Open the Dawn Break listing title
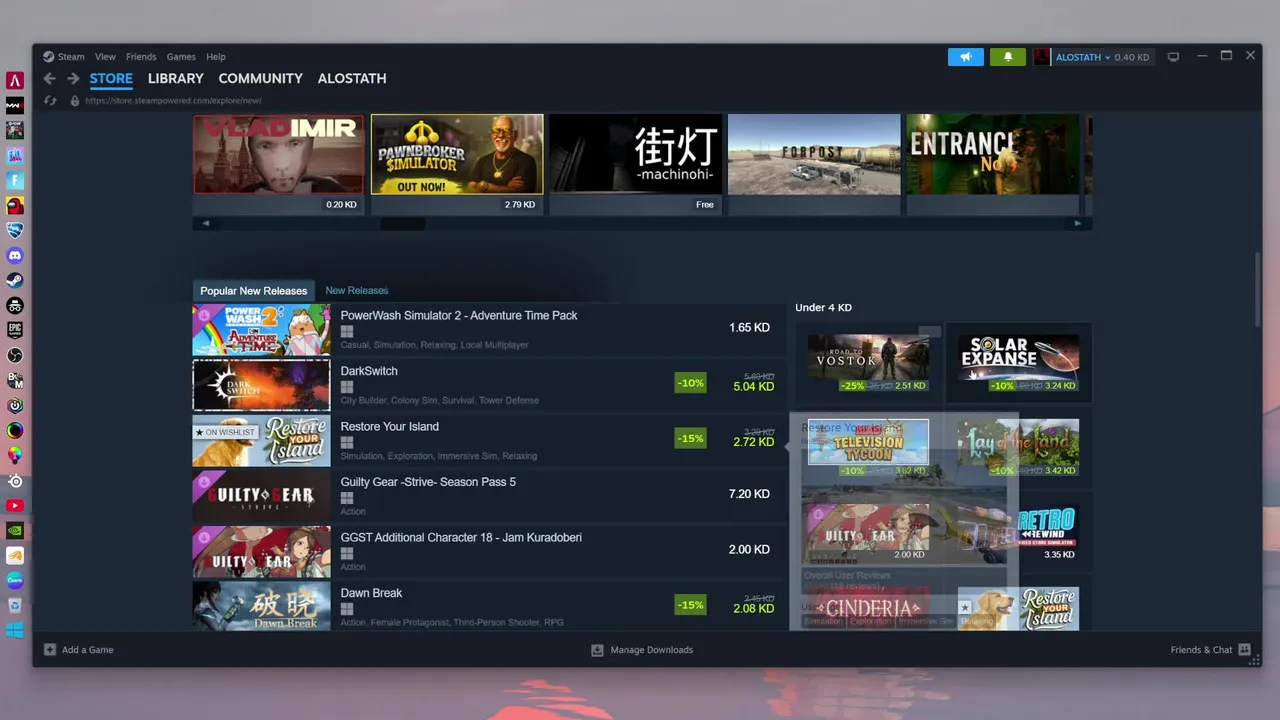 [371, 593]
